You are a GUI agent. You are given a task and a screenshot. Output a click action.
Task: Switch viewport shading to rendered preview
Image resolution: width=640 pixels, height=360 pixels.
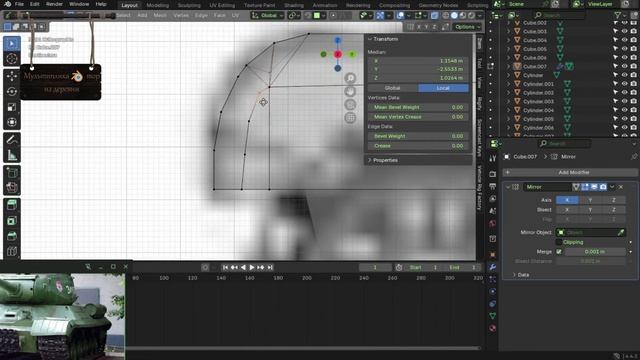tap(471, 16)
